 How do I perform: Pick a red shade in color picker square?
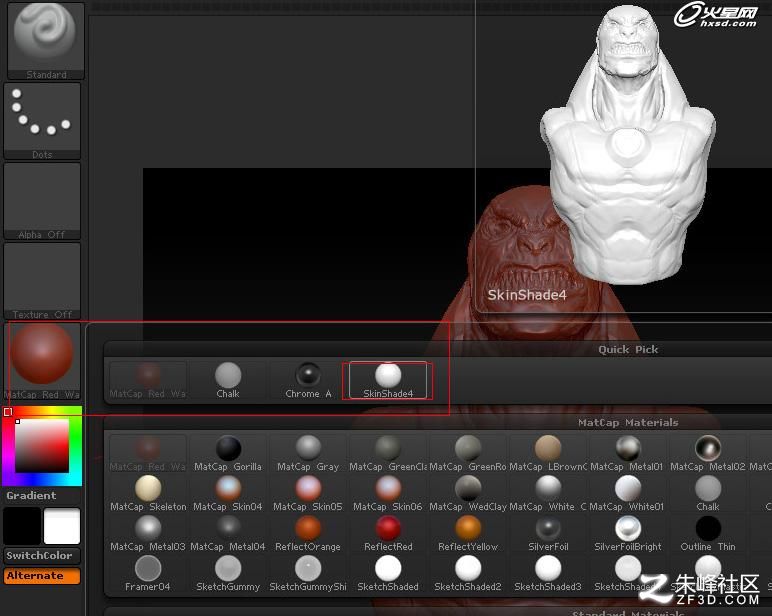pos(42,446)
